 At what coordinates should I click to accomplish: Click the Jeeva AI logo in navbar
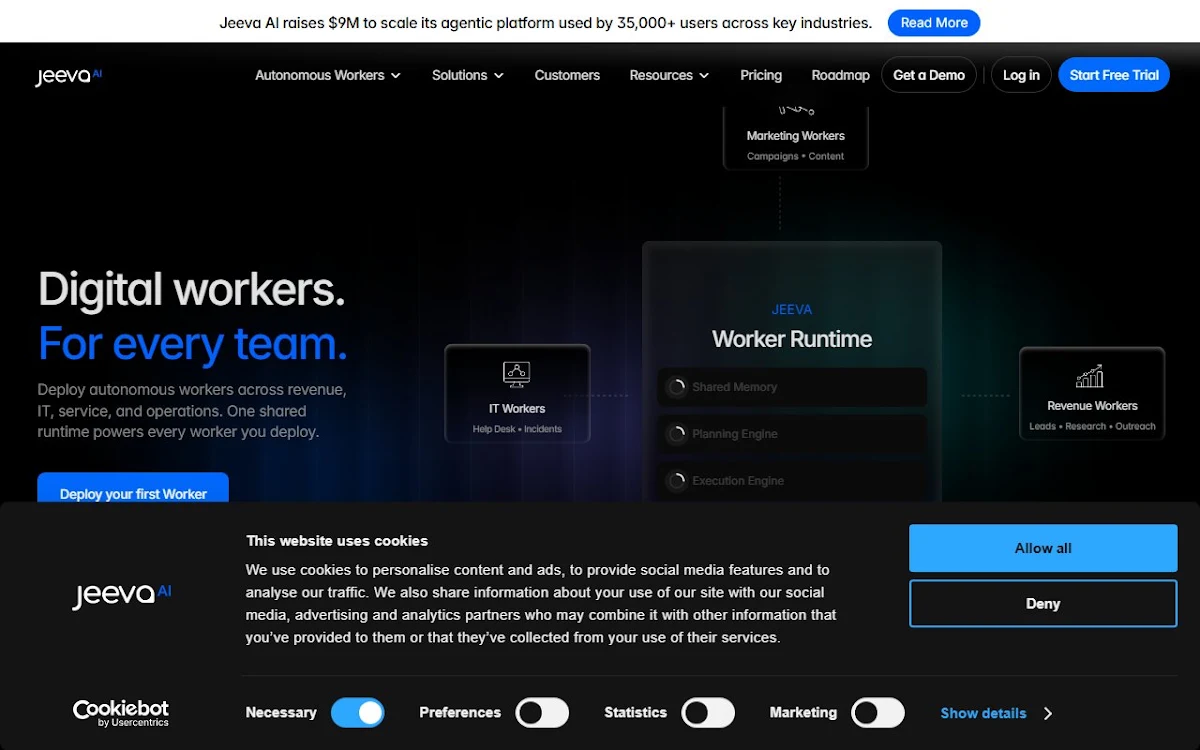69,76
